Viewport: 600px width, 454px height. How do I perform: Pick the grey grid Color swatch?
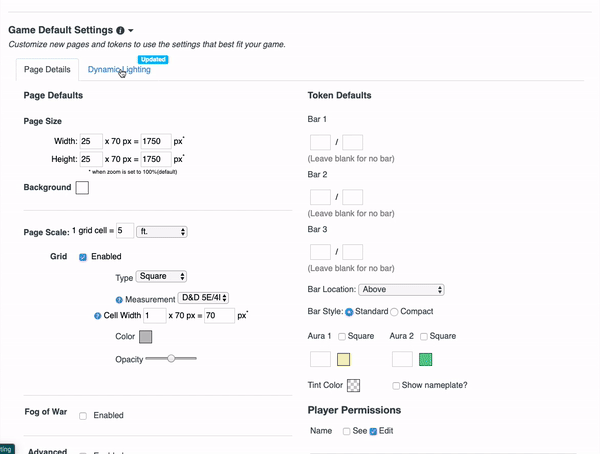point(146,337)
